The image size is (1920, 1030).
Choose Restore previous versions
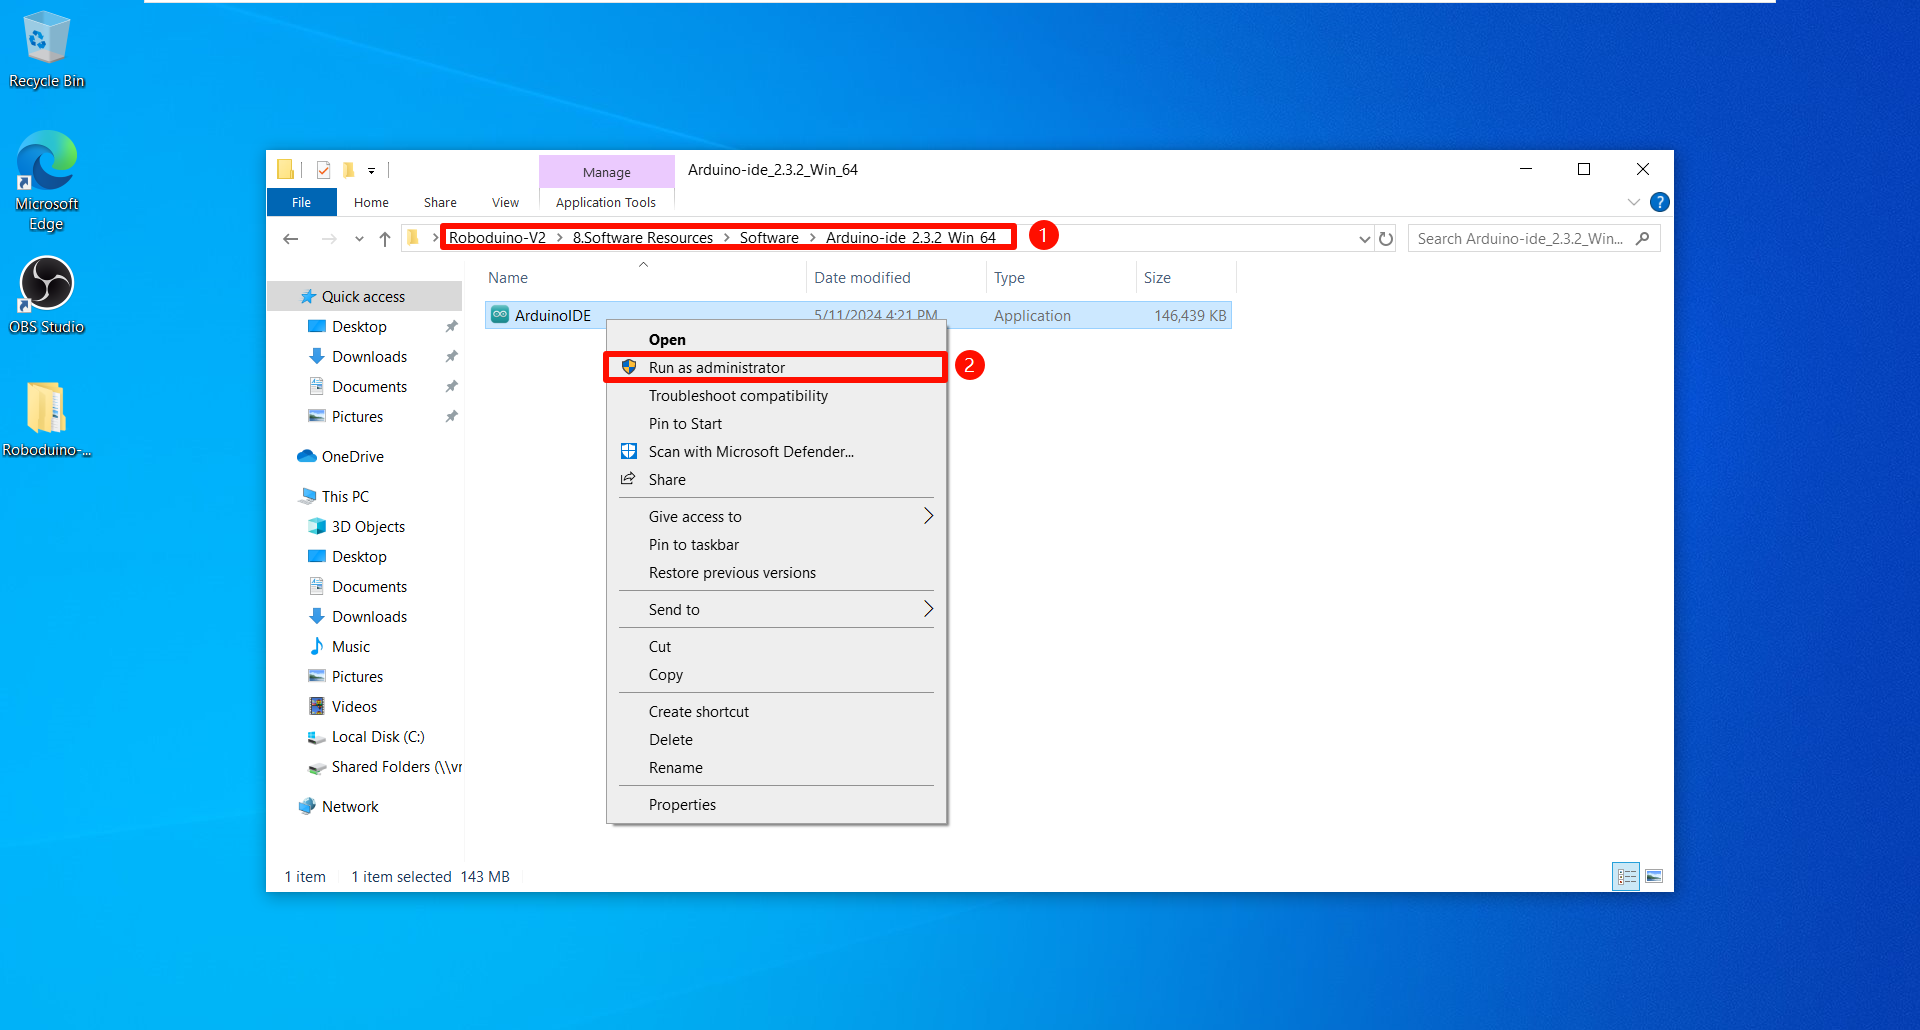776,573
